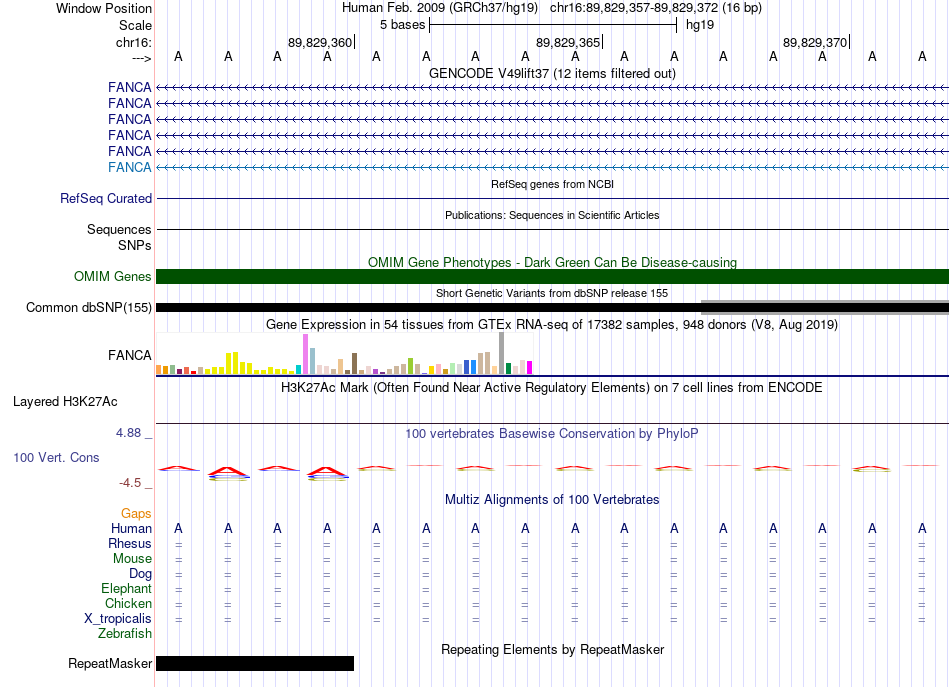Click the hg19 label beside scale bar

(x=700, y=25)
